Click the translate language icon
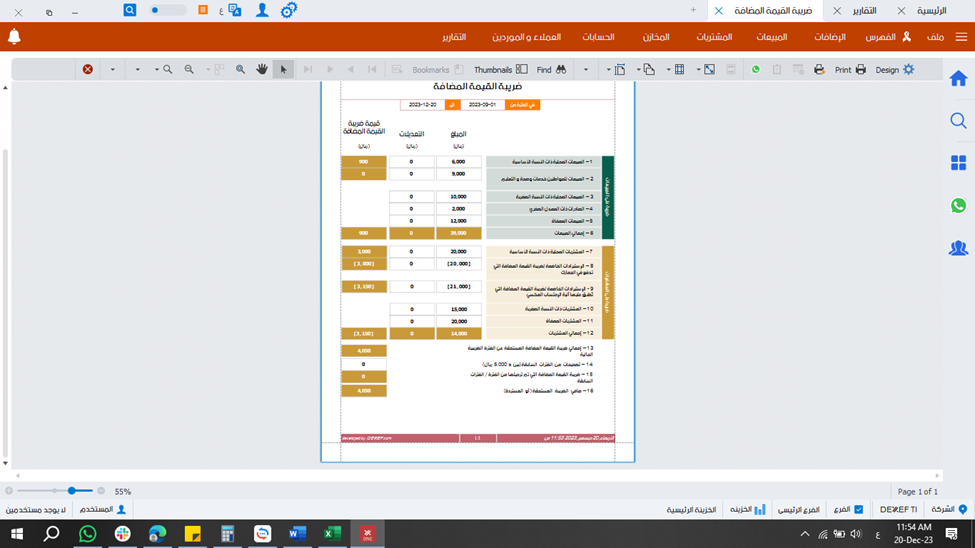975x548 pixels. [x=235, y=11]
